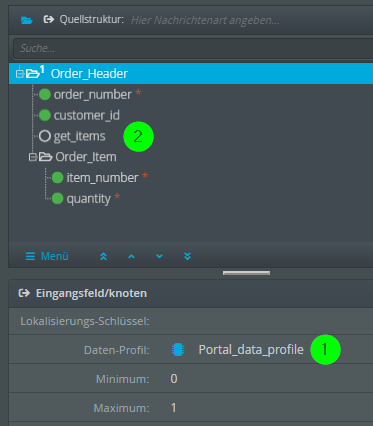Click green dot icon of quantity

[x=58, y=198]
